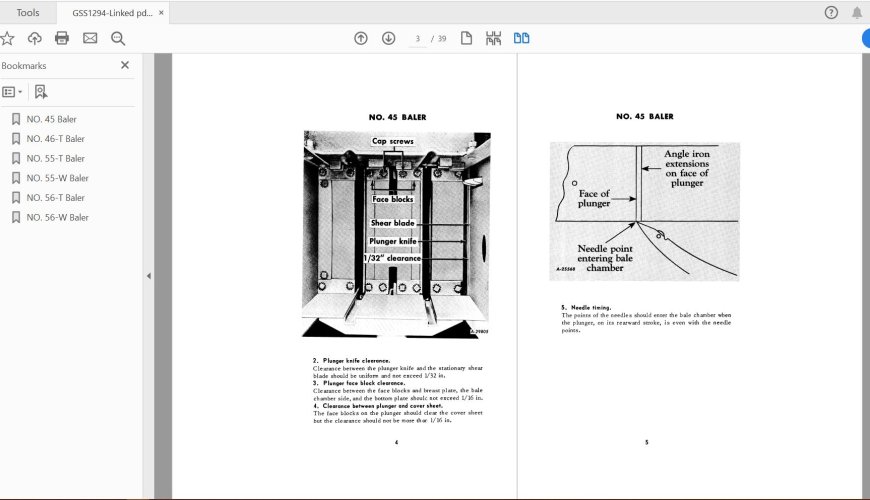The height and width of the screenshot is (500, 870).
Task: Close the Bookmarks panel
Action: (125, 65)
